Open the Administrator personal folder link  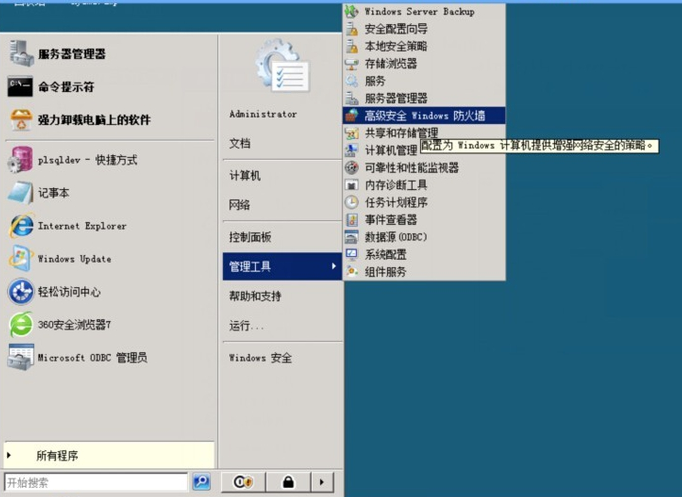[263, 114]
